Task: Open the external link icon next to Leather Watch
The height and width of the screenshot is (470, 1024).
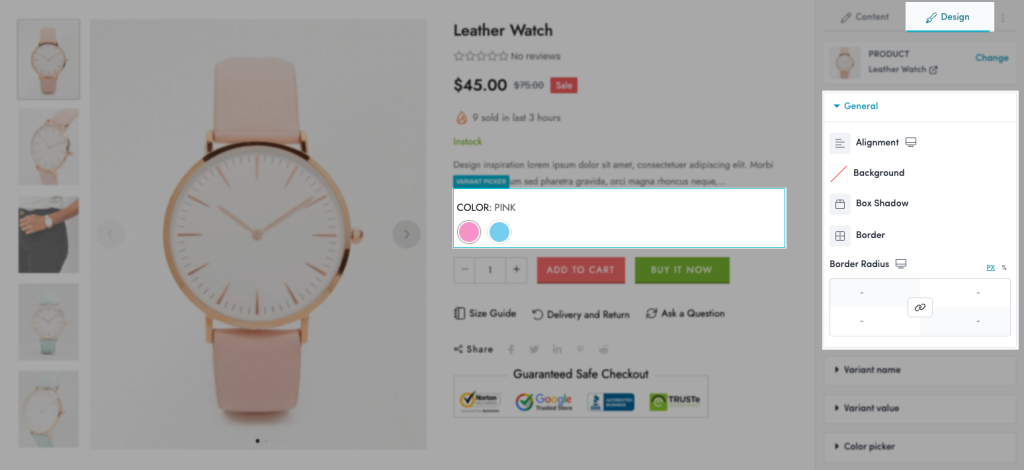Action: (933, 70)
